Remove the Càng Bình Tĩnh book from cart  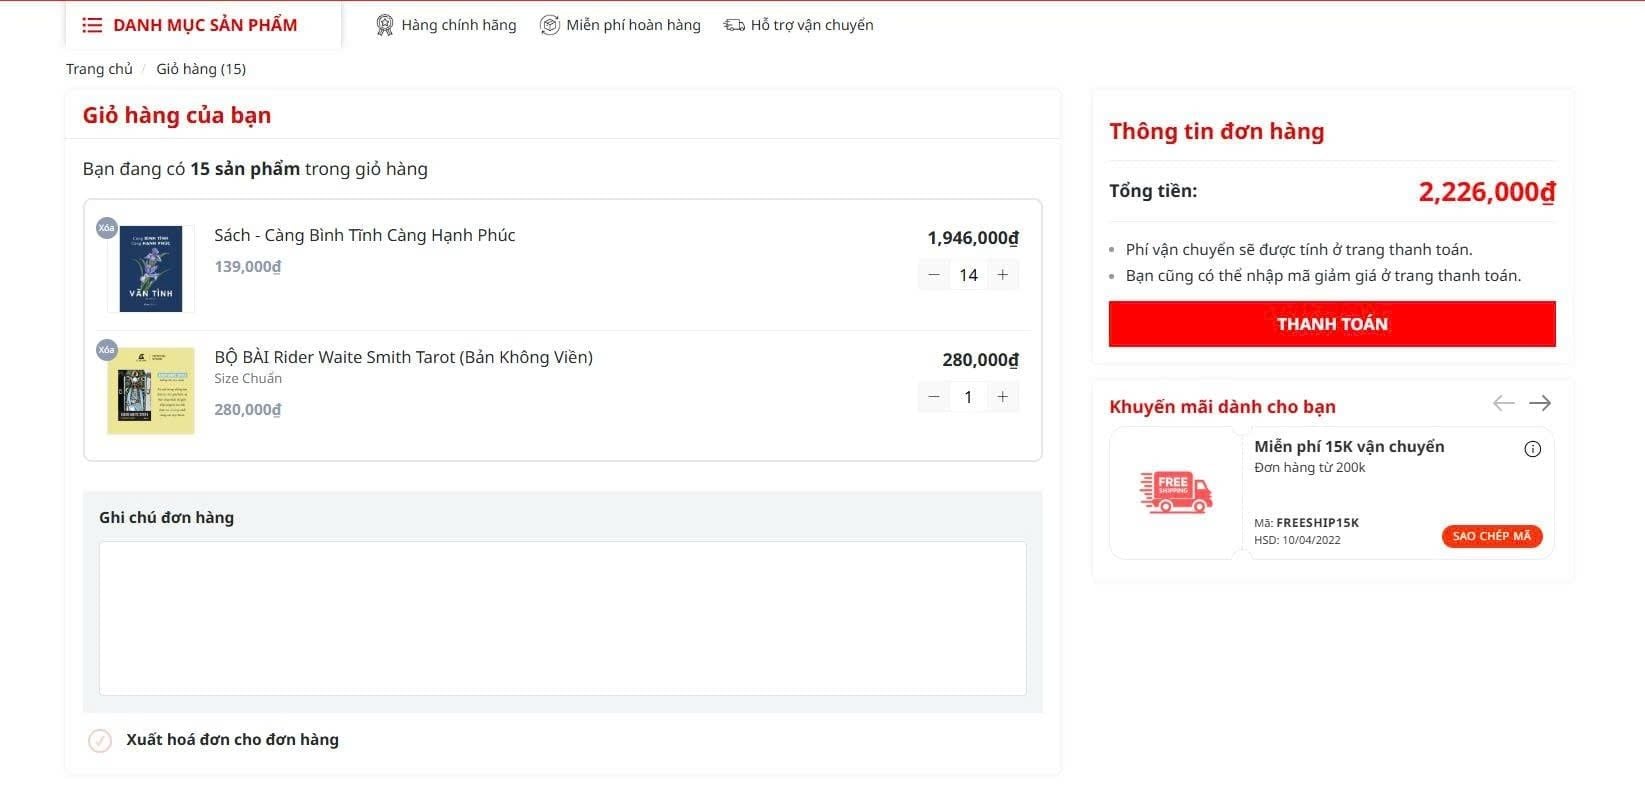tap(106, 228)
